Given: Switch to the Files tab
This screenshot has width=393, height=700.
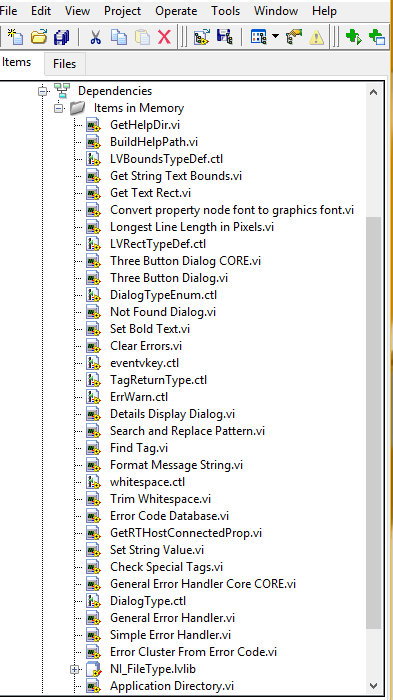Looking at the screenshot, I should click(x=64, y=64).
